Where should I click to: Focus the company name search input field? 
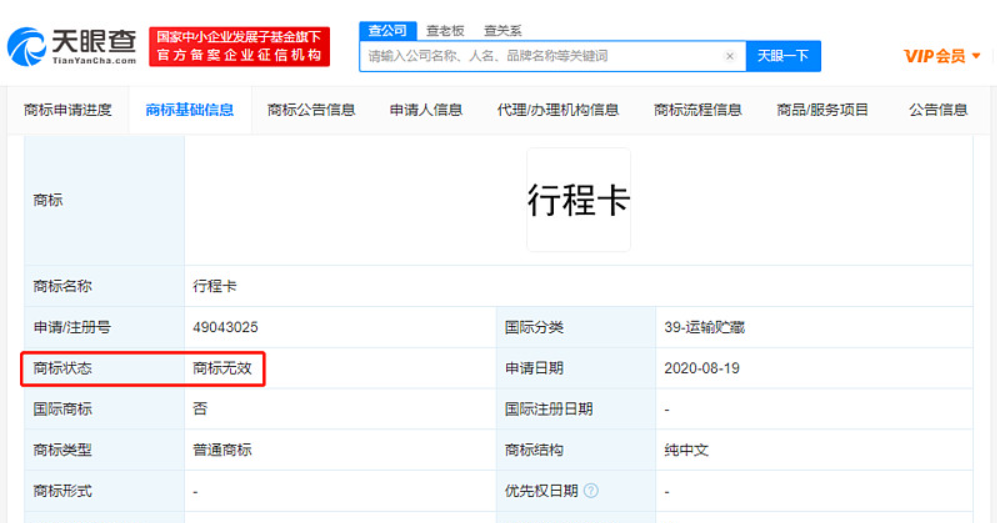pos(540,56)
